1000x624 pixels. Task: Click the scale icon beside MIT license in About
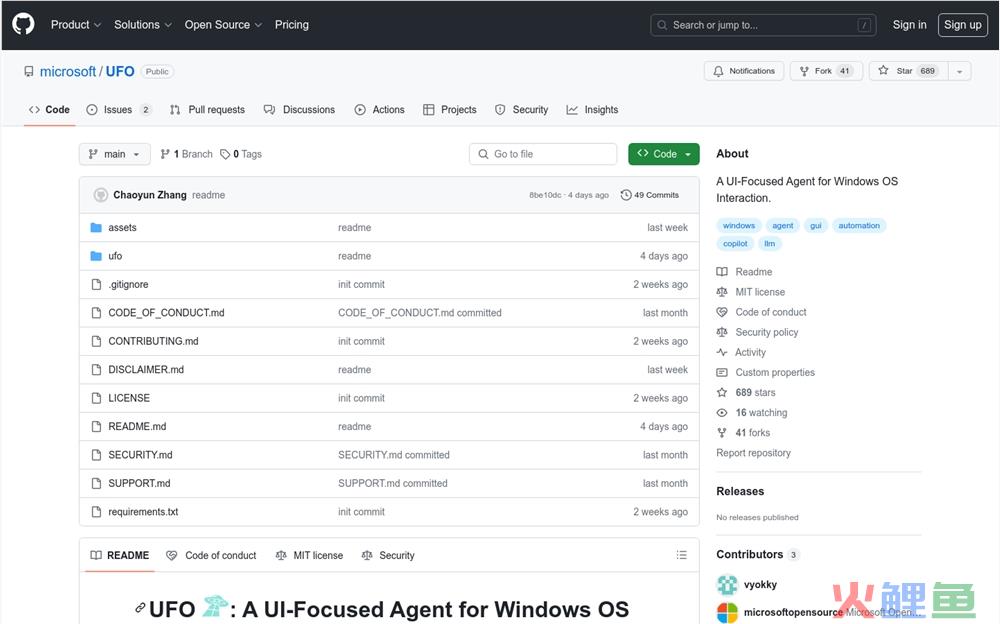(x=722, y=292)
